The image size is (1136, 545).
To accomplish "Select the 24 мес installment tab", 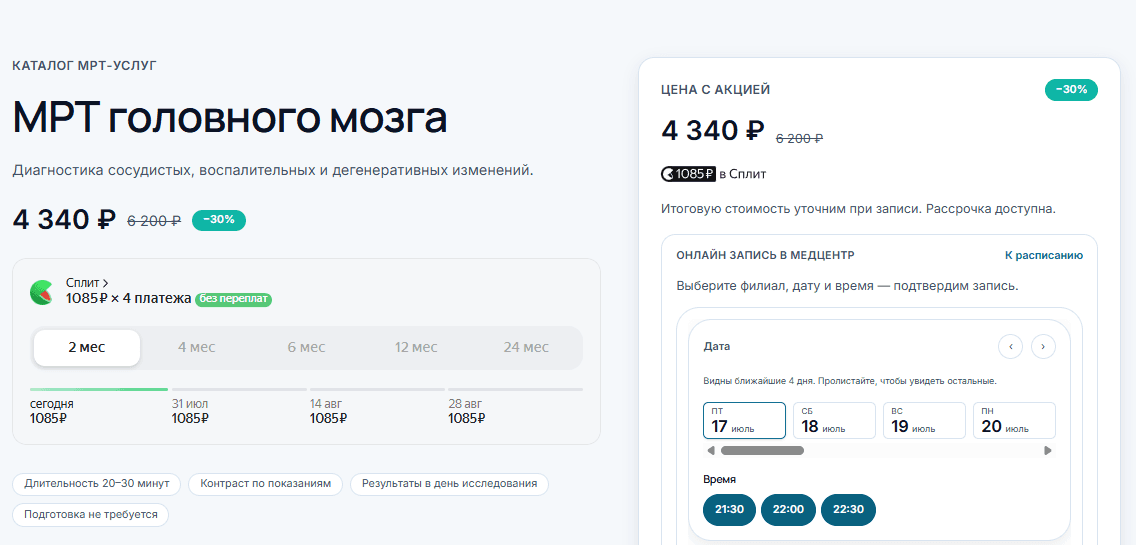I will (526, 348).
